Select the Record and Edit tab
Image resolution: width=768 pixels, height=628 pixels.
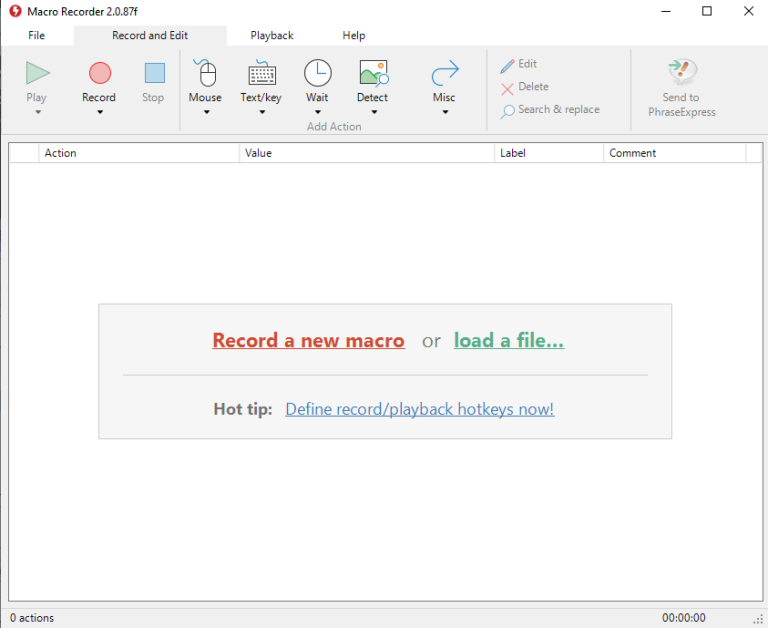150,35
